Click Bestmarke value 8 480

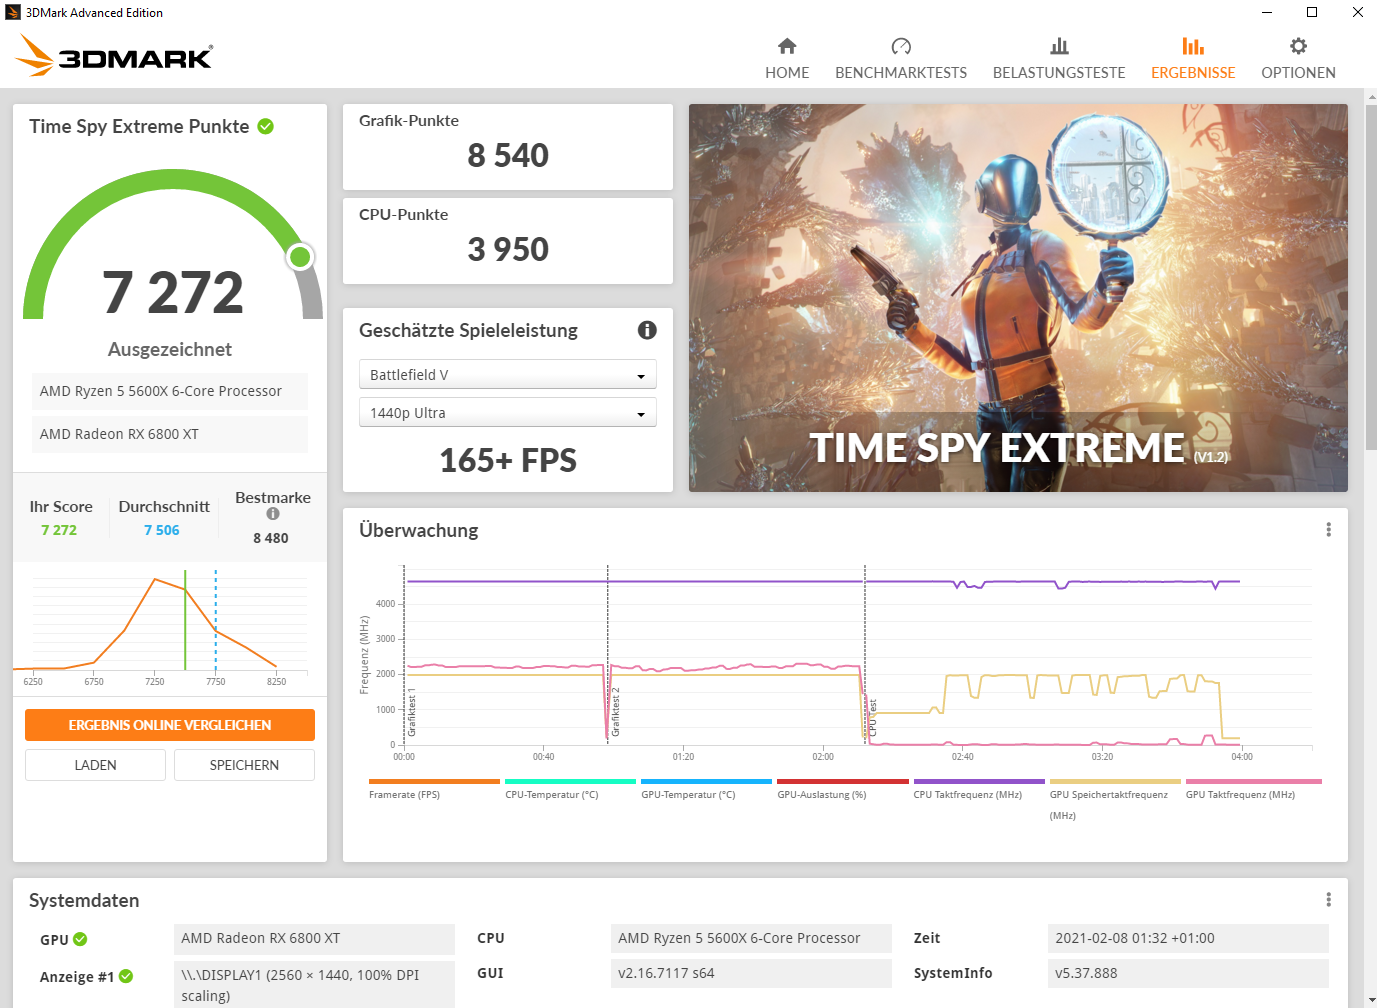(x=271, y=538)
